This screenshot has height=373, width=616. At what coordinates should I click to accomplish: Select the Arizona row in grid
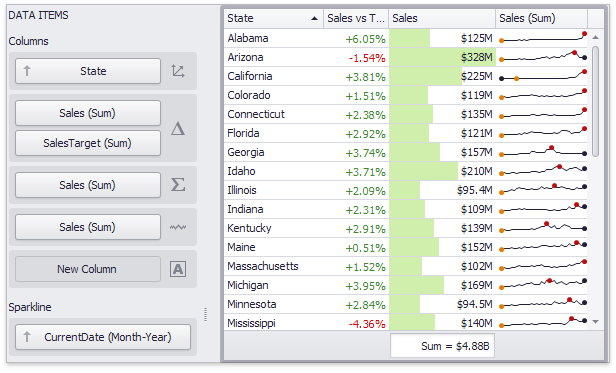coord(405,57)
